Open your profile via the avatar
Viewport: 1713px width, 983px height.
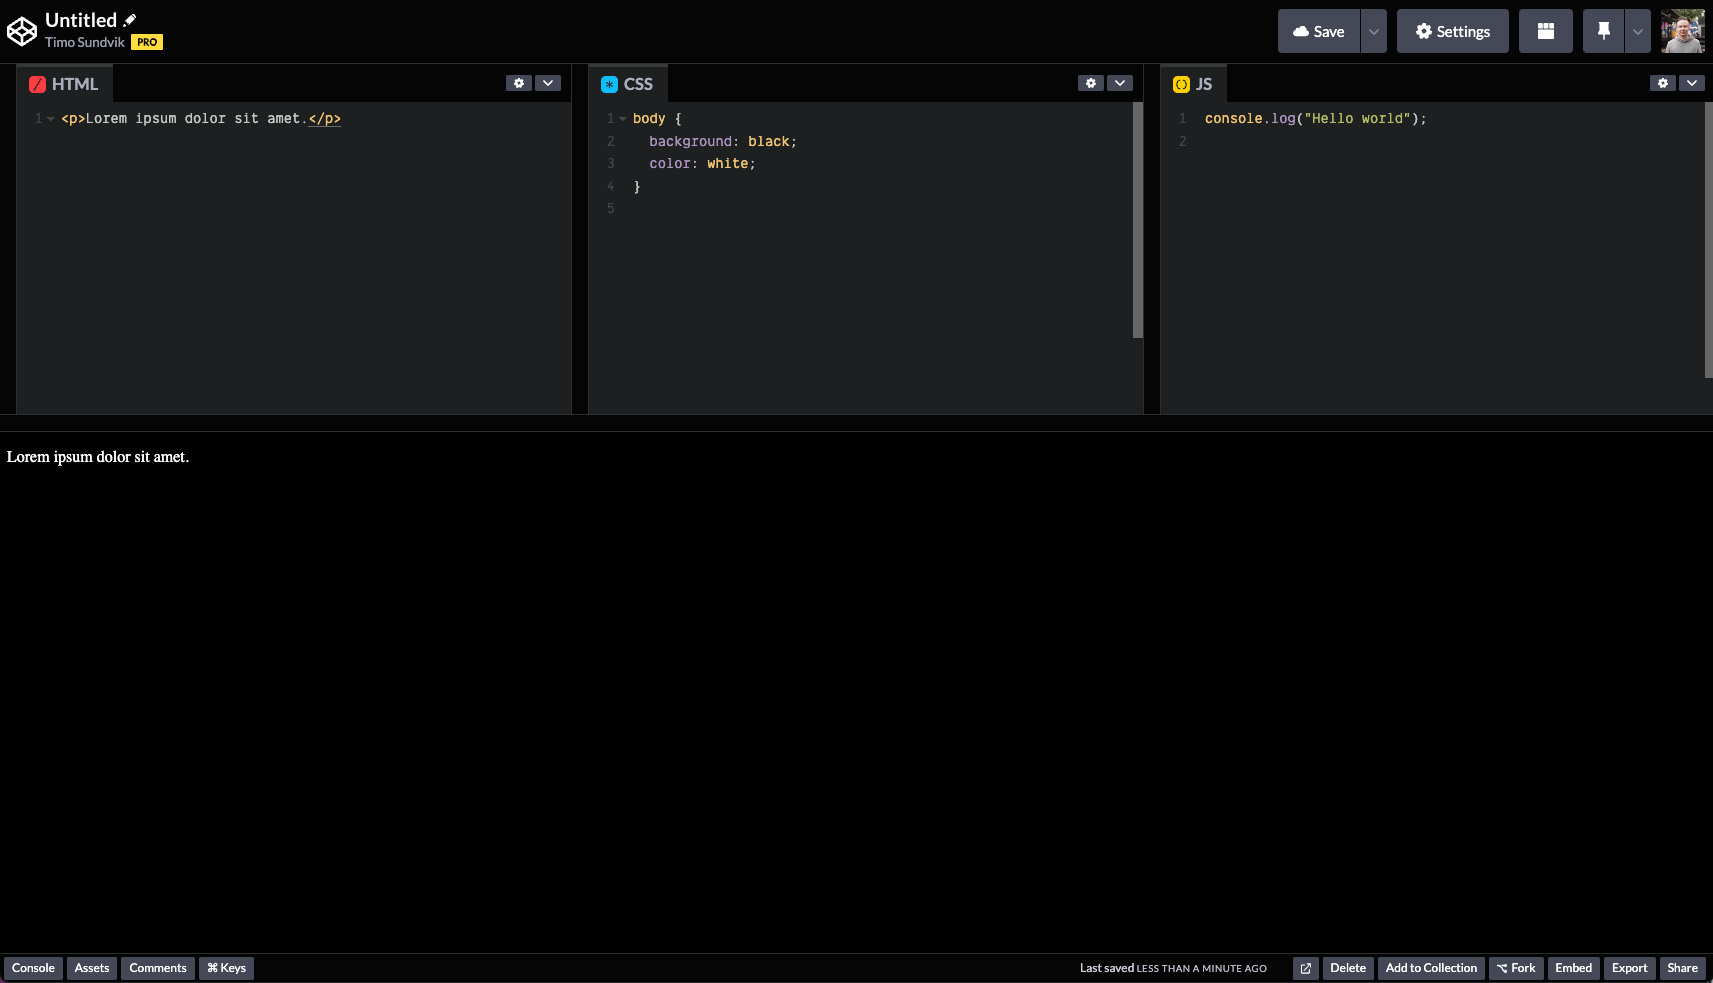pyautogui.click(x=1683, y=31)
